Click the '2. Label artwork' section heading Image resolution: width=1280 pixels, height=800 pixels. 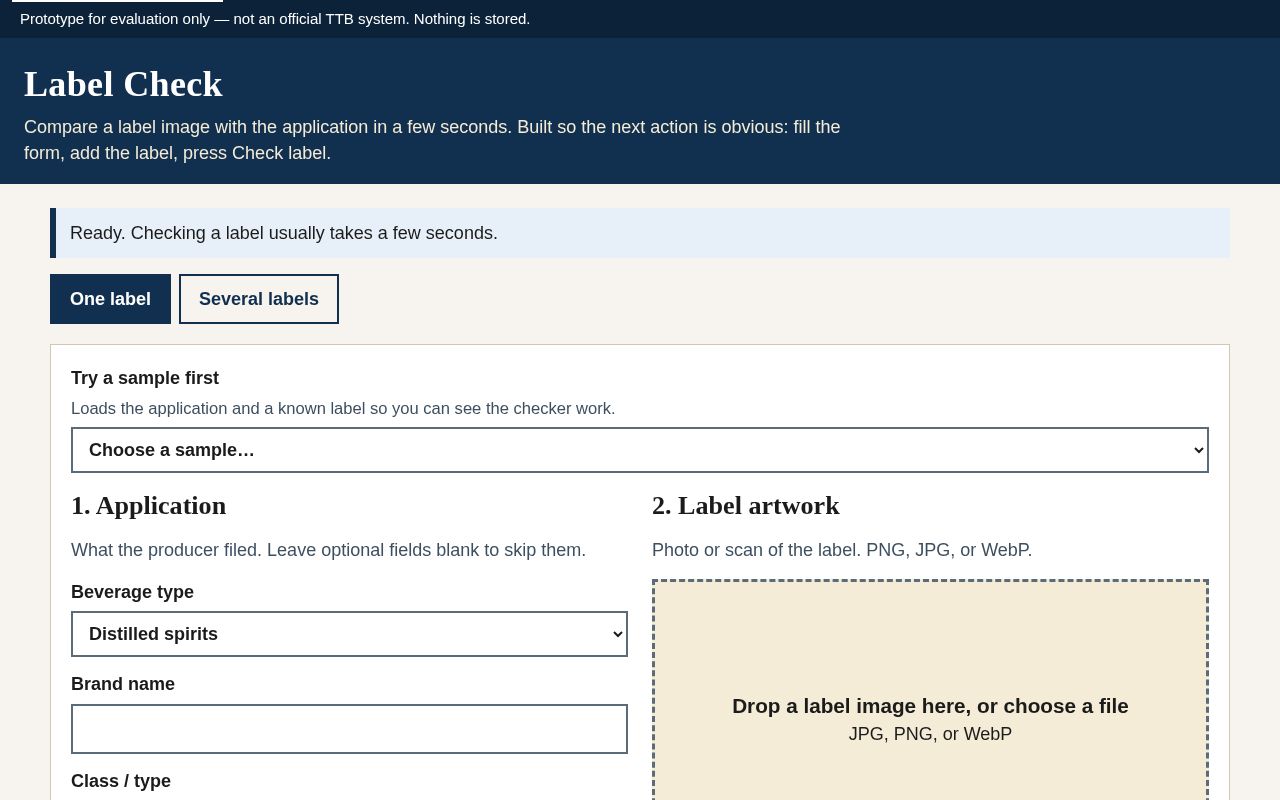[746, 506]
